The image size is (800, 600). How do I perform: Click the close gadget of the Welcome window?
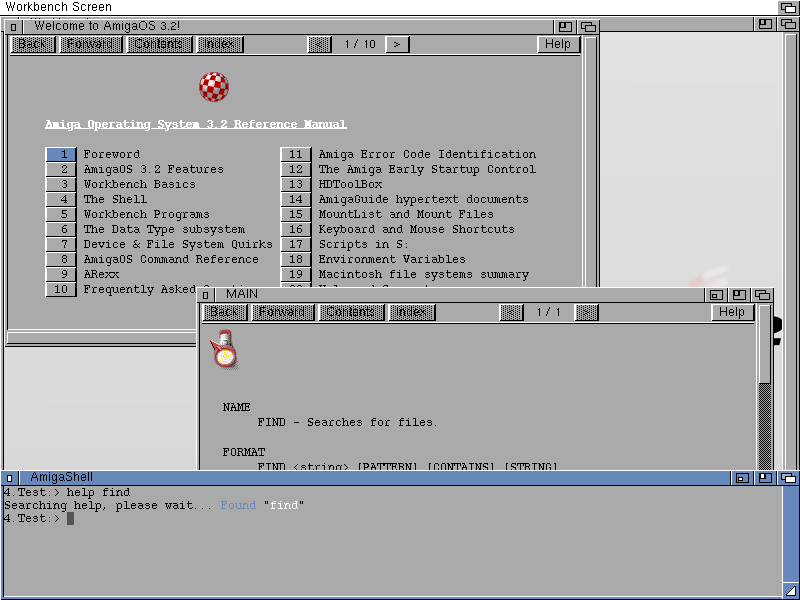click(x=14, y=27)
